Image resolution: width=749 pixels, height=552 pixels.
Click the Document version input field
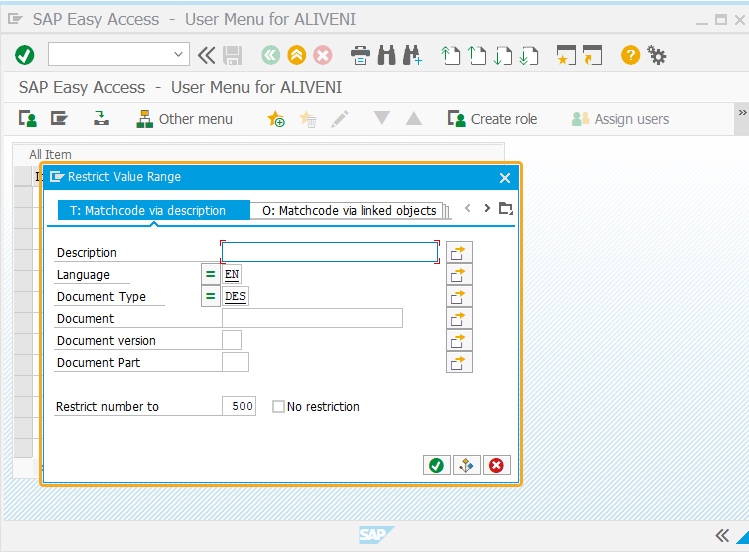(x=232, y=340)
